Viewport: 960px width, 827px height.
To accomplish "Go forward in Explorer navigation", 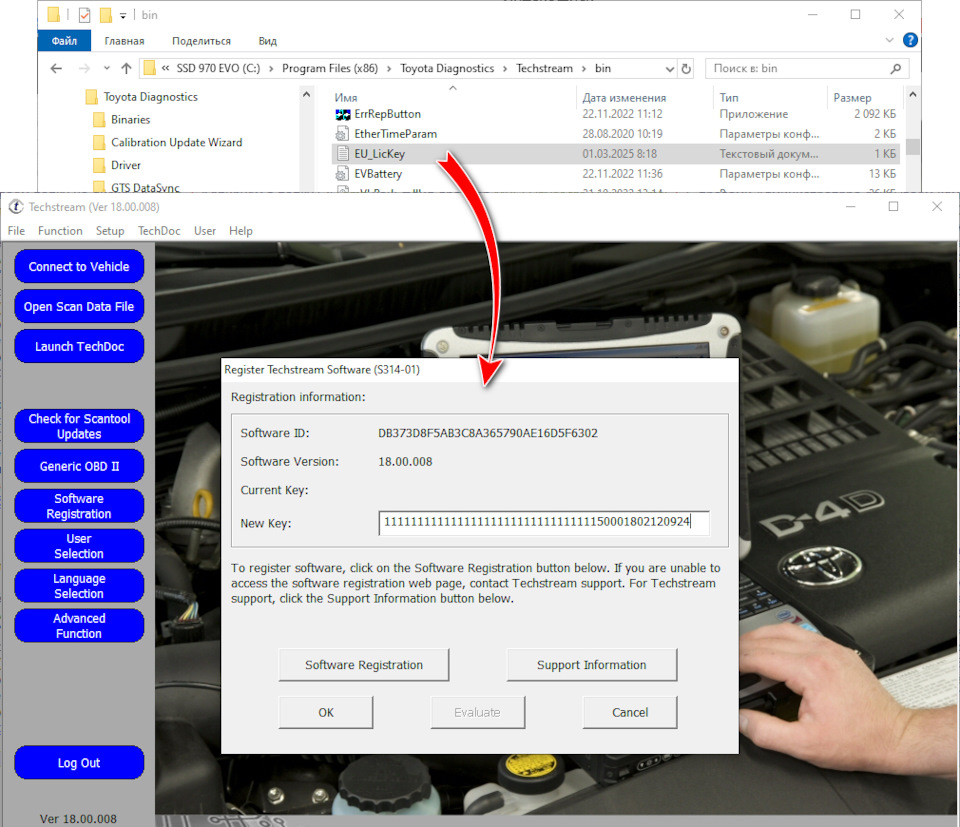I will 84,69.
